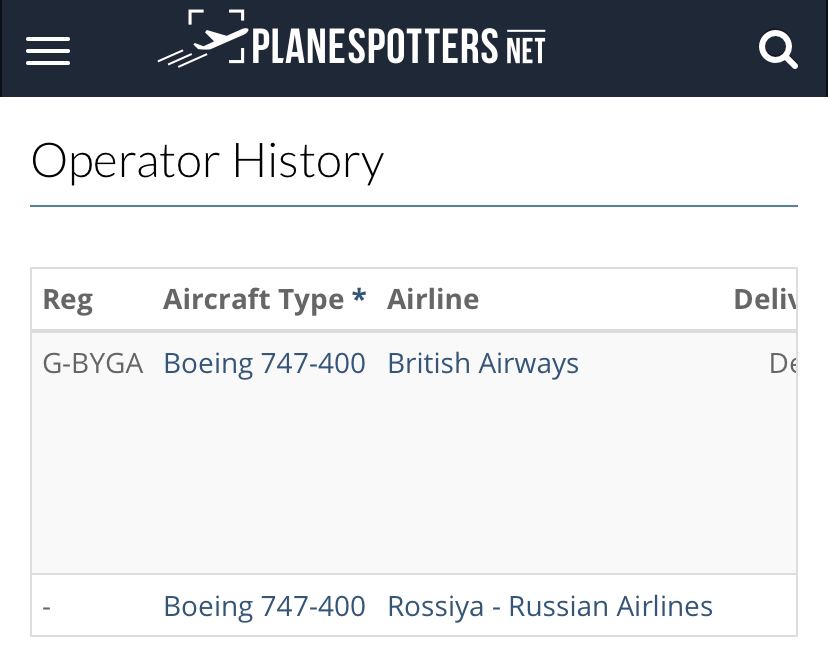Open Rossiya - Russian Airlines link
Screen dimensions: 828x659
coord(550,606)
